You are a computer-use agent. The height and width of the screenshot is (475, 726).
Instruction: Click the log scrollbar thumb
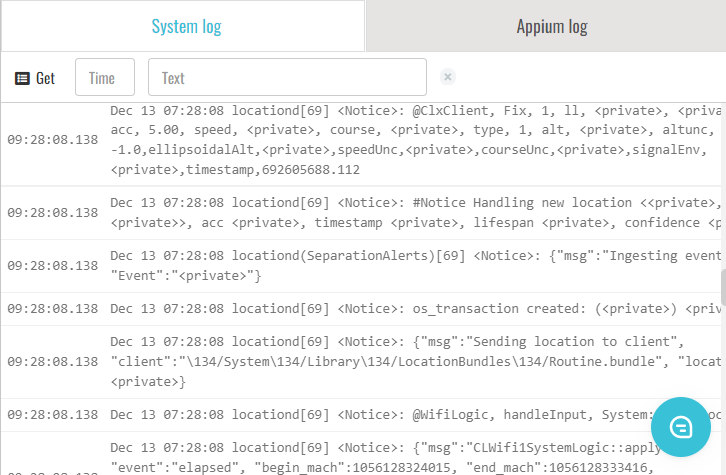(x=723, y=288)
